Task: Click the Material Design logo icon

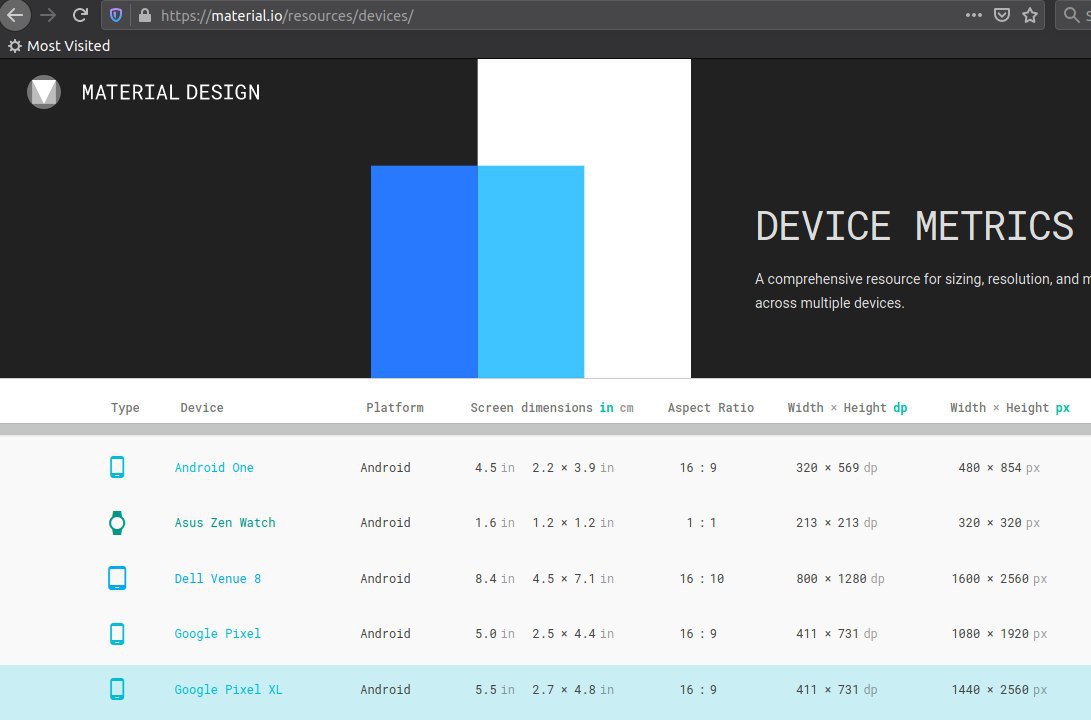Action: pos(44,92)
